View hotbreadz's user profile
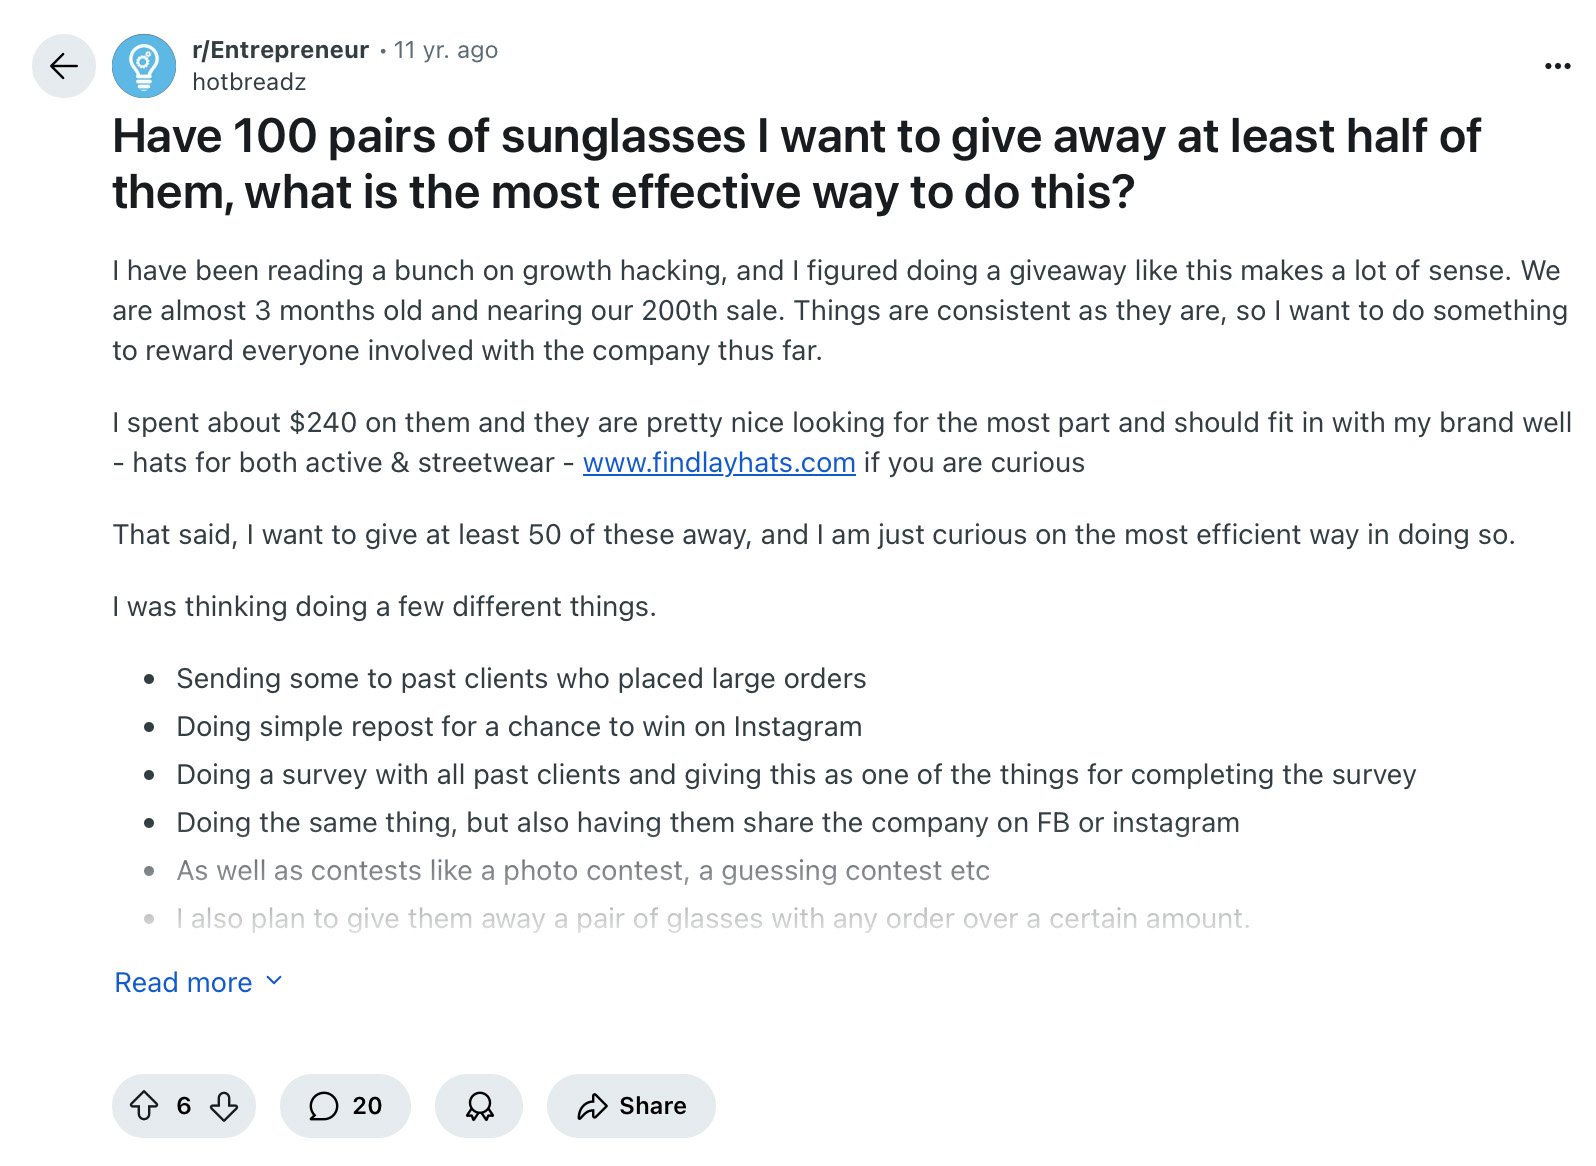 point(249,82)
